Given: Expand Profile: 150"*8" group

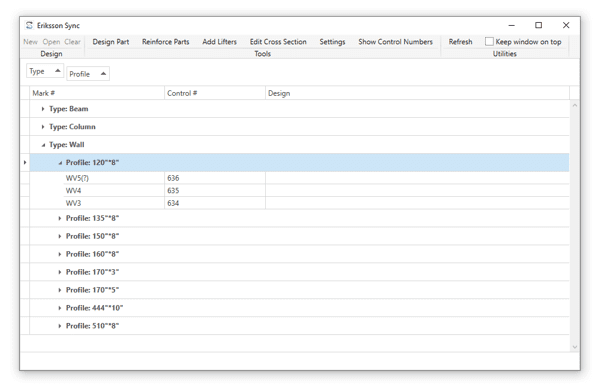Looking at the screenshot, I should tap(60, 236).
